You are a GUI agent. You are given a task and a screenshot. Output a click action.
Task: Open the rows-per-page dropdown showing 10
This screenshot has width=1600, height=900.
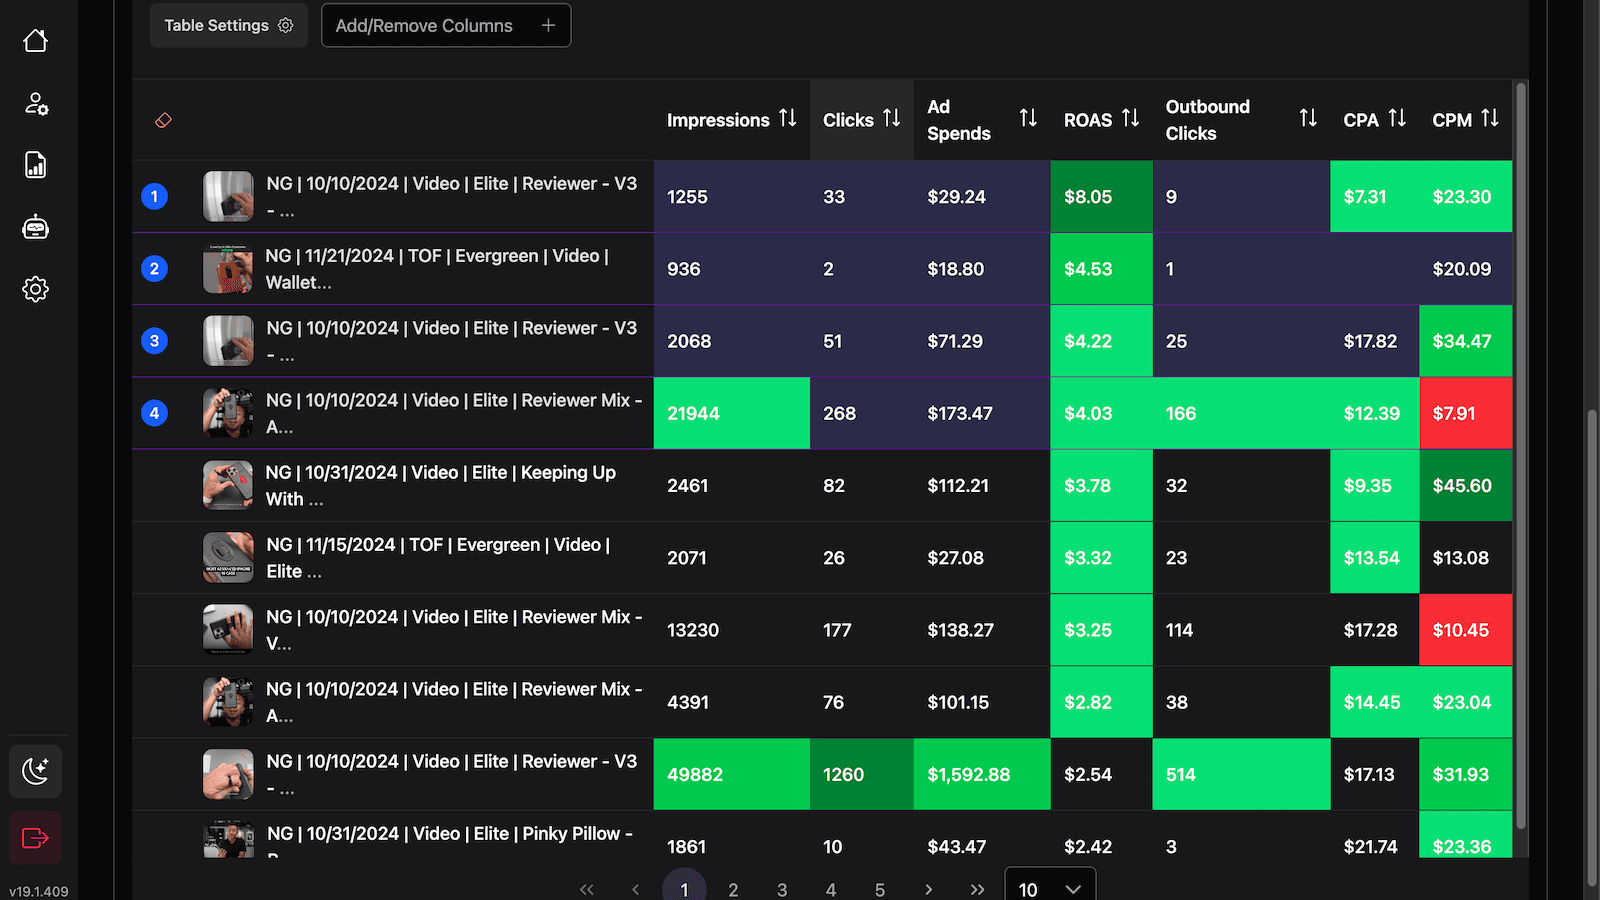(1049, 888)
